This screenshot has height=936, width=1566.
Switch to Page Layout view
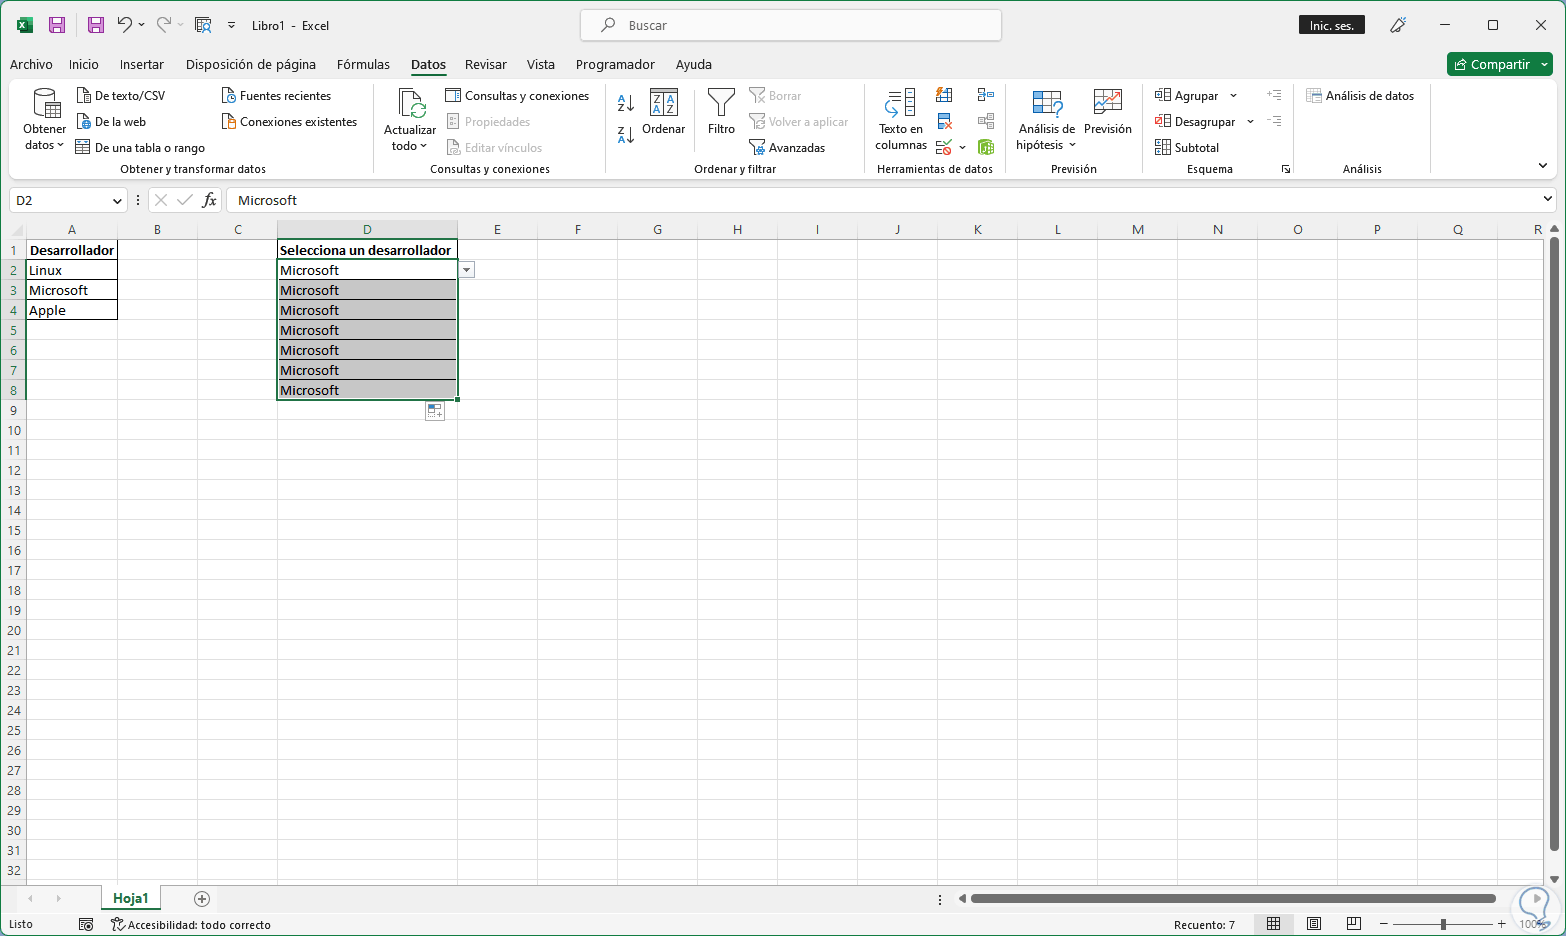coord(1314,924)
